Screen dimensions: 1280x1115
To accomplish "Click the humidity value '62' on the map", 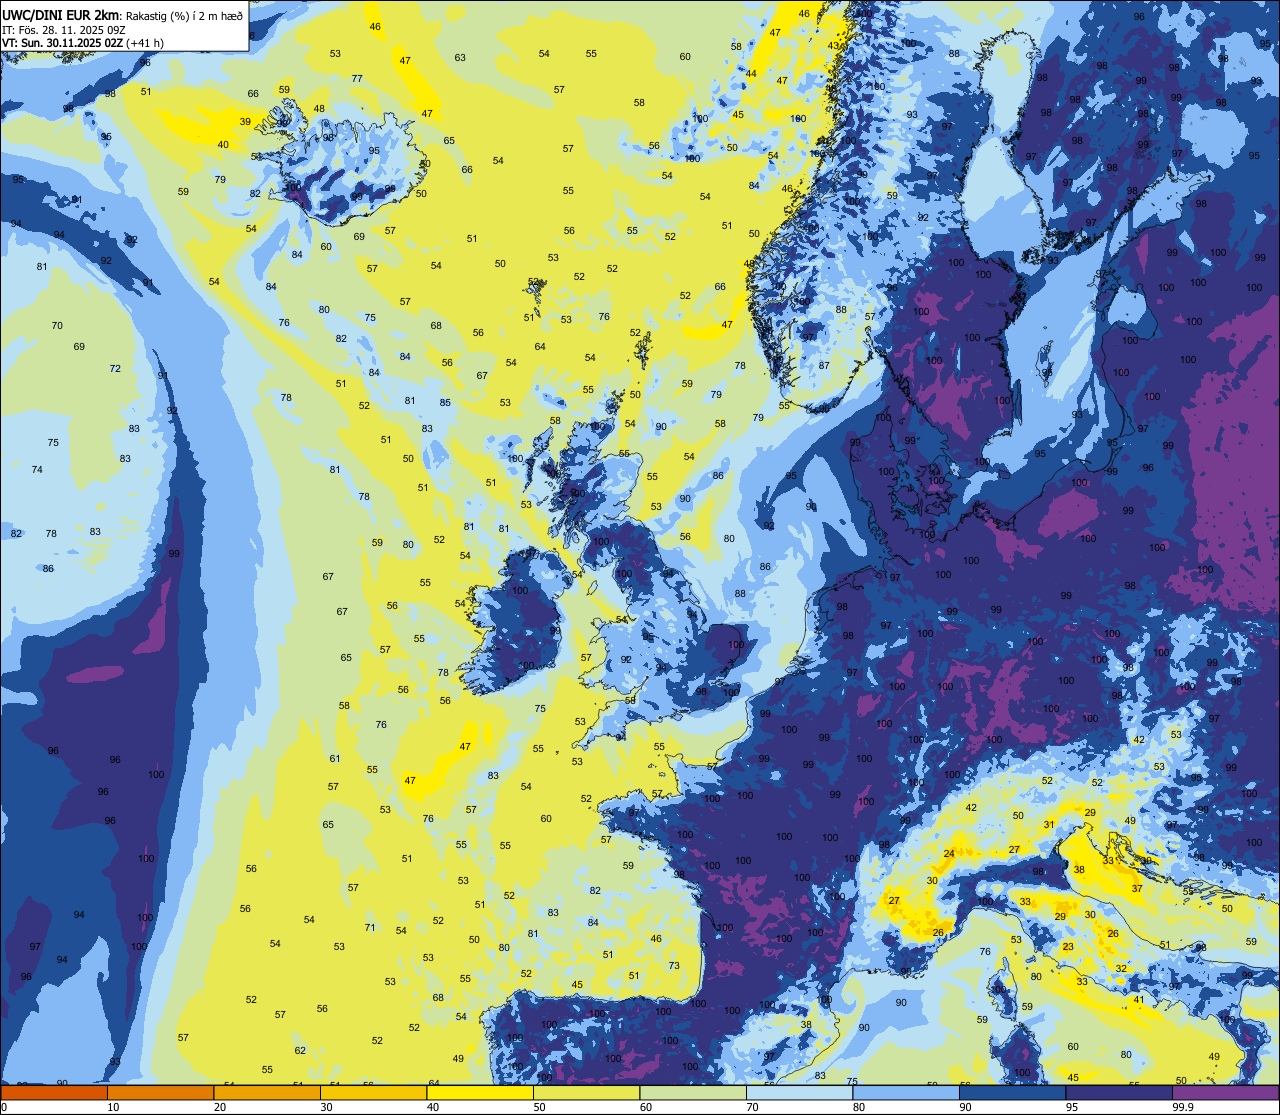I will (x=300, y=1050).
